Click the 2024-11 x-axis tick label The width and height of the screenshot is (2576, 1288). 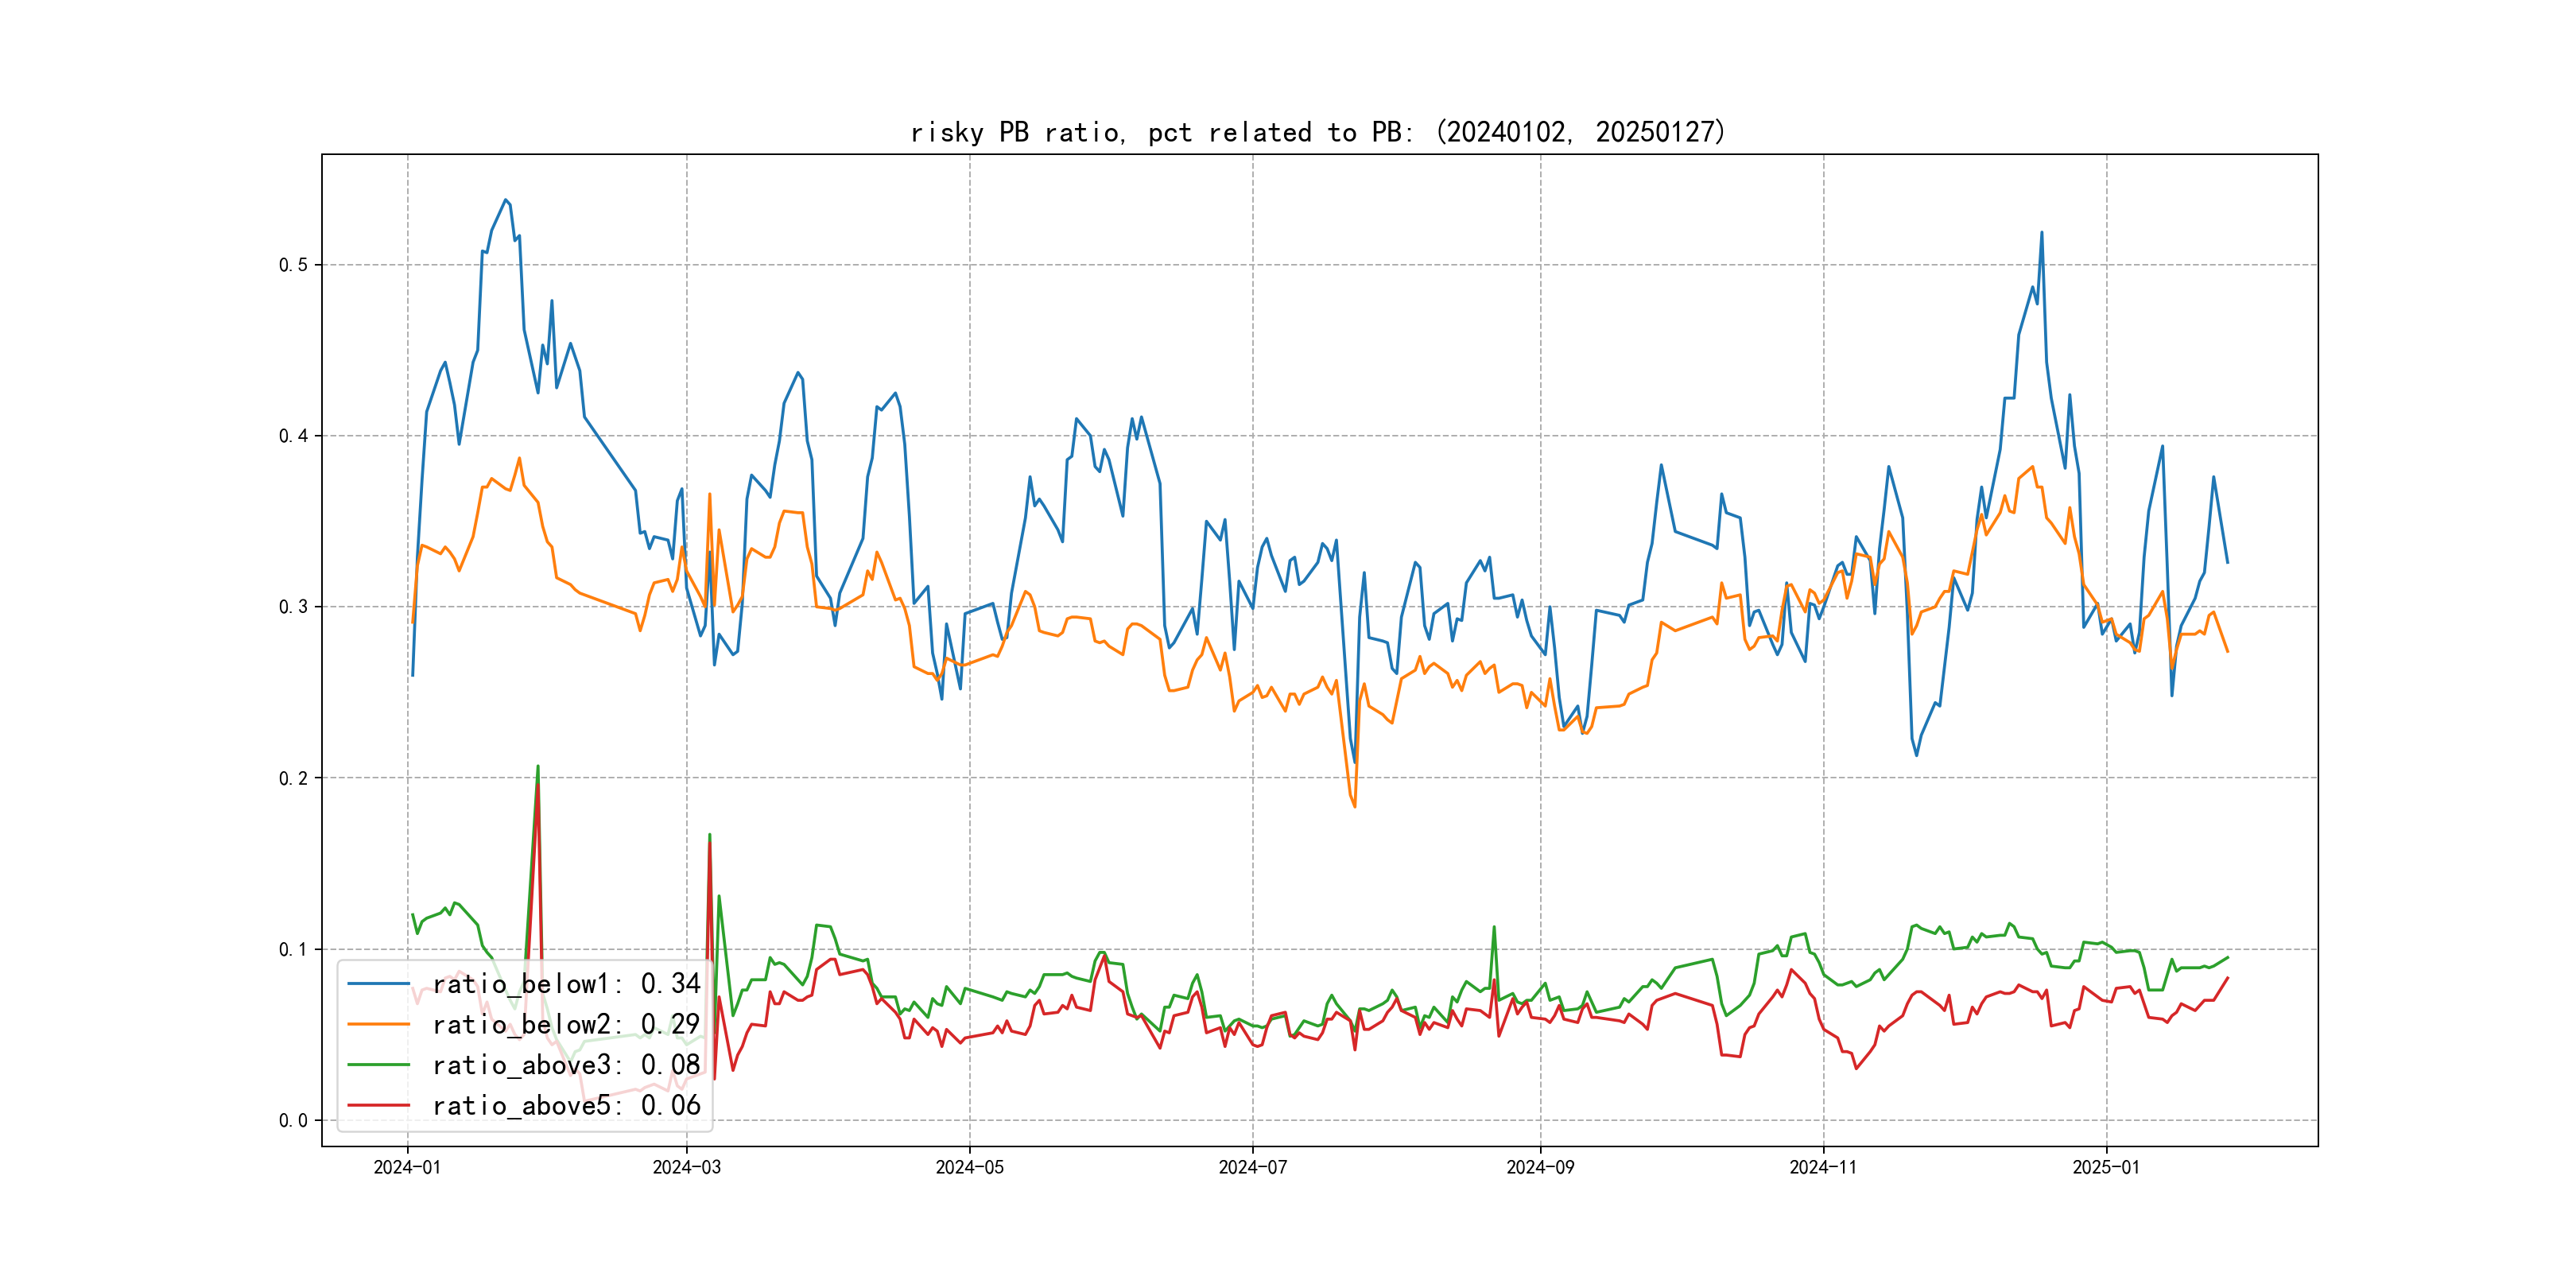click(1823, 1167)
